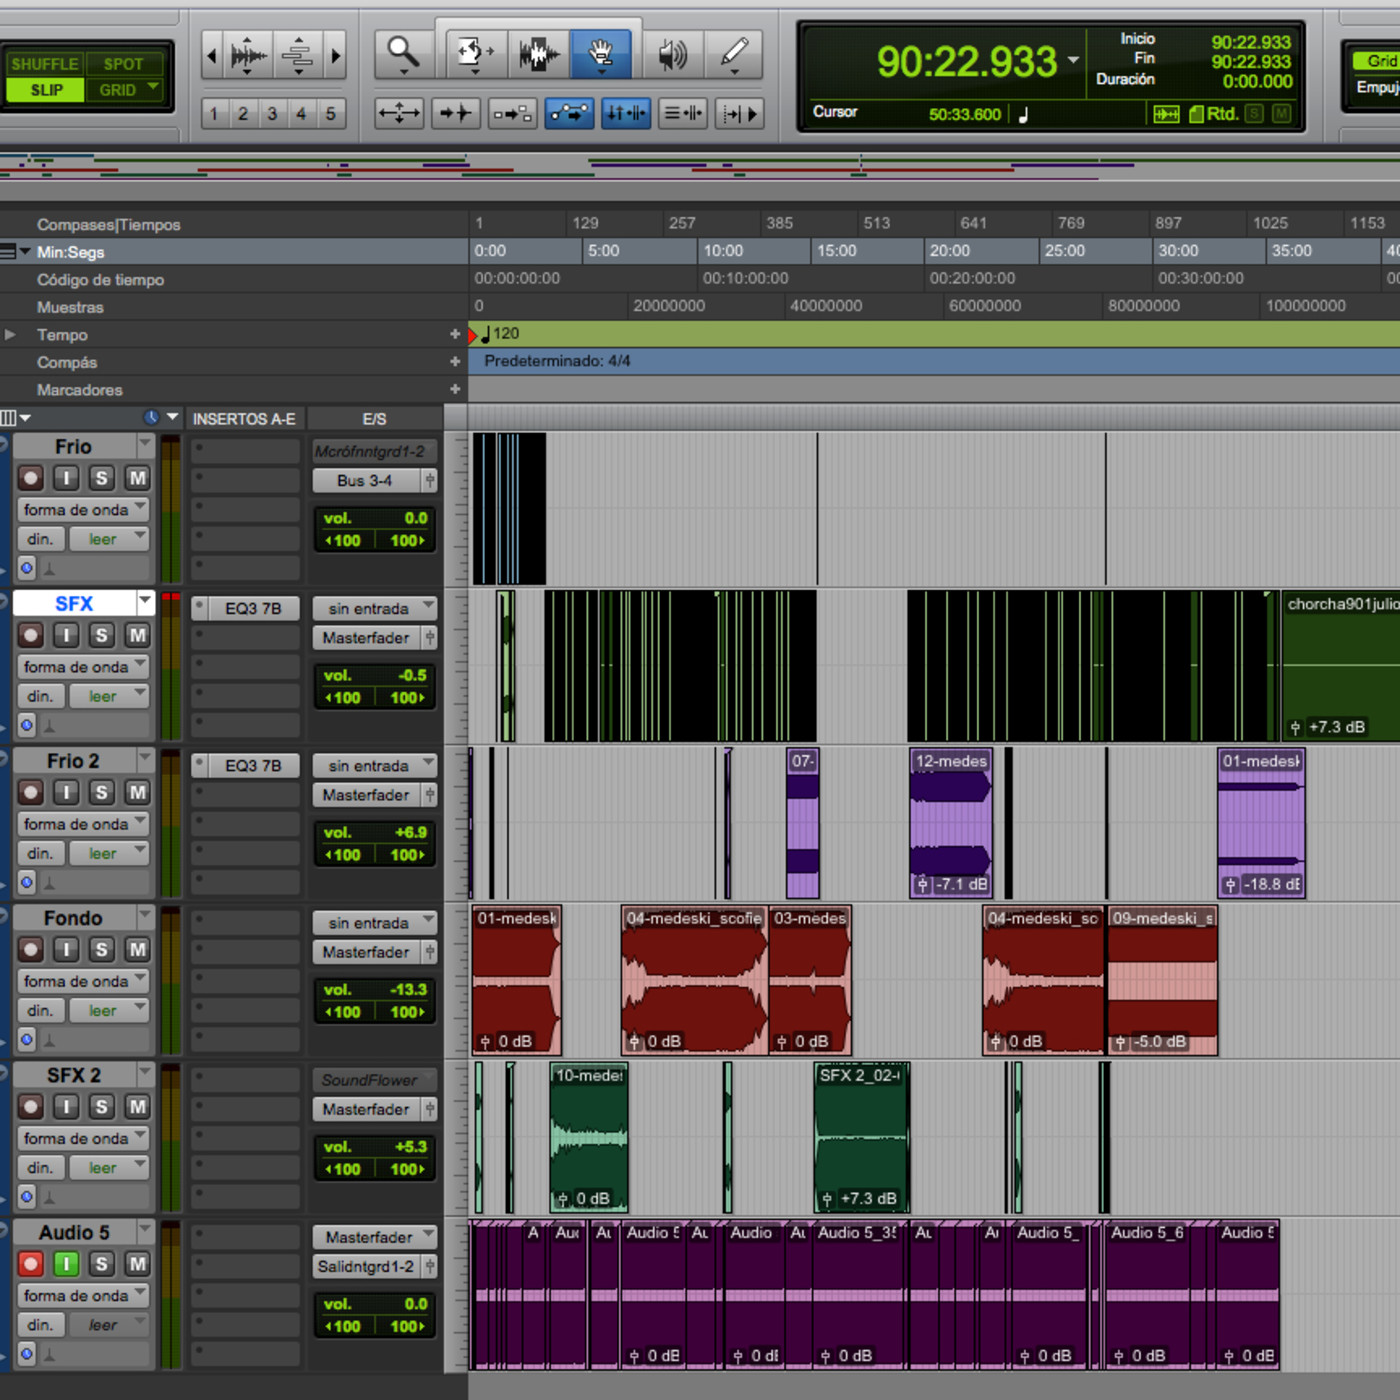The image size is (1400, 1400).
Task: Expand the Tempo ruler
Action: pos(10,335)
